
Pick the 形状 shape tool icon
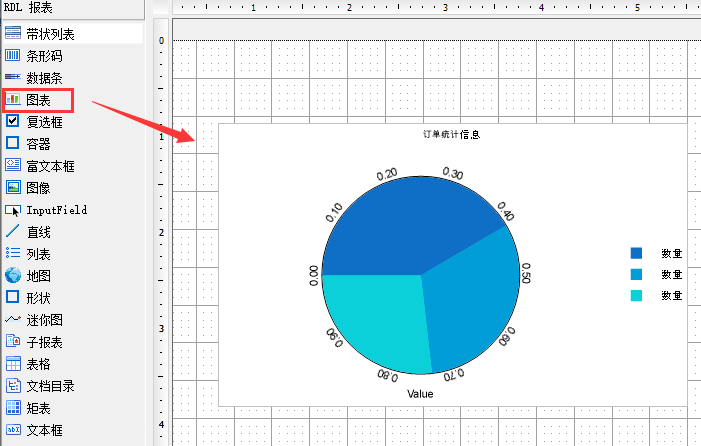point(13,297)
